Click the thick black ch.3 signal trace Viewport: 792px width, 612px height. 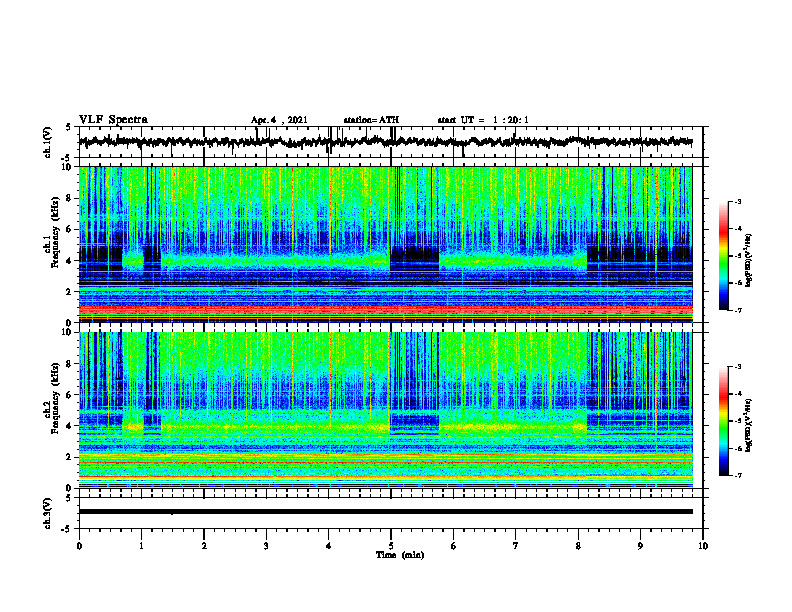[x=385, y=512]
